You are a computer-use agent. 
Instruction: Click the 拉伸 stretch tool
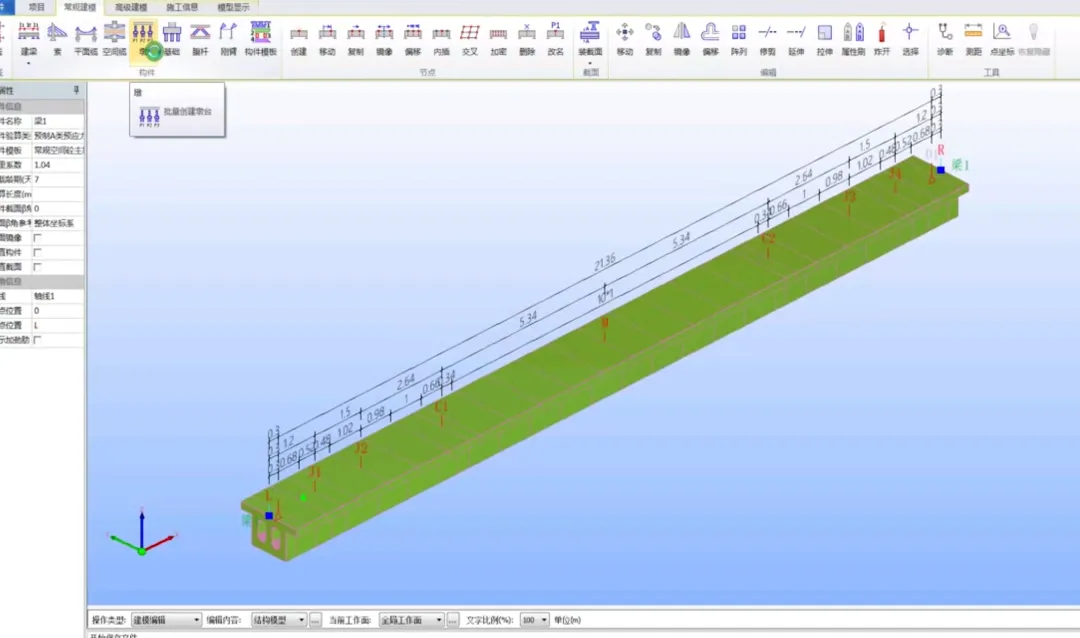coord(824,39)
